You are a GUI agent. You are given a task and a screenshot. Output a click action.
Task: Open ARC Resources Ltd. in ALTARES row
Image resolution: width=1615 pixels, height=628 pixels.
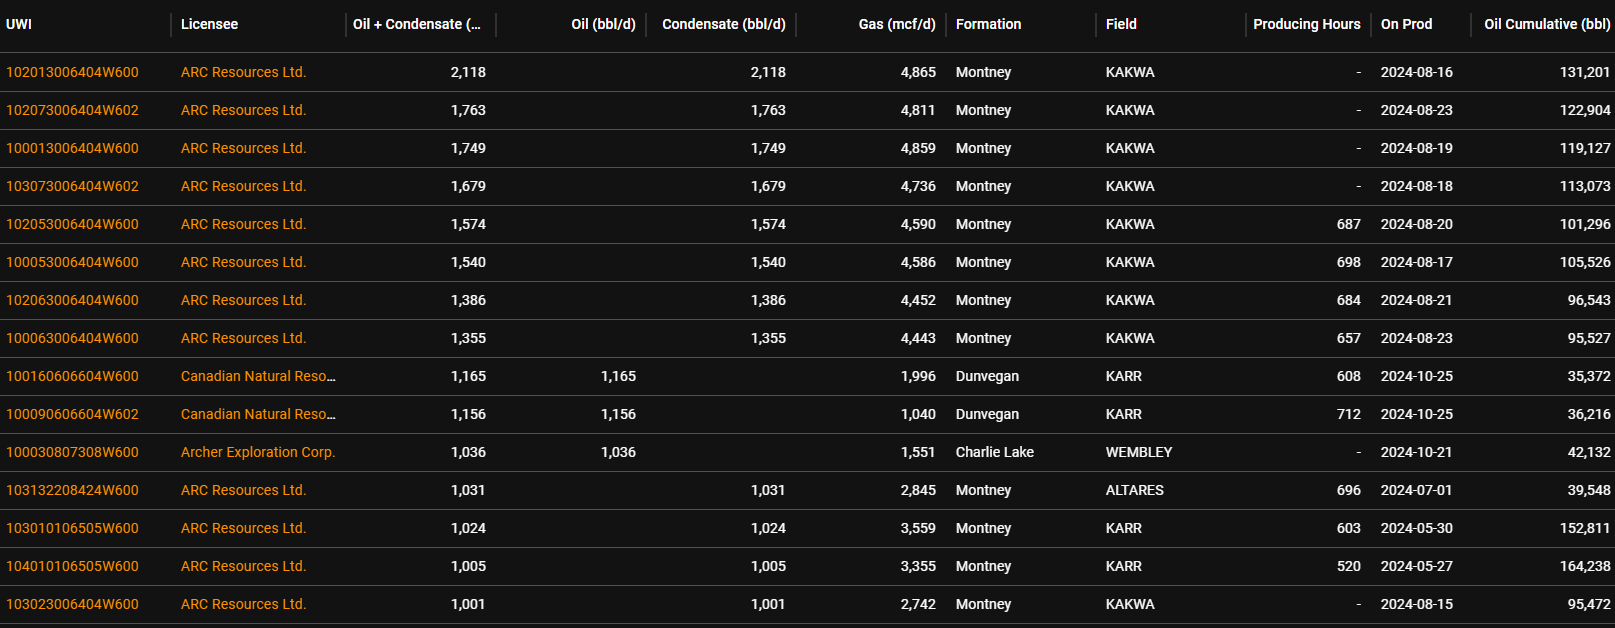pos(243,490)
